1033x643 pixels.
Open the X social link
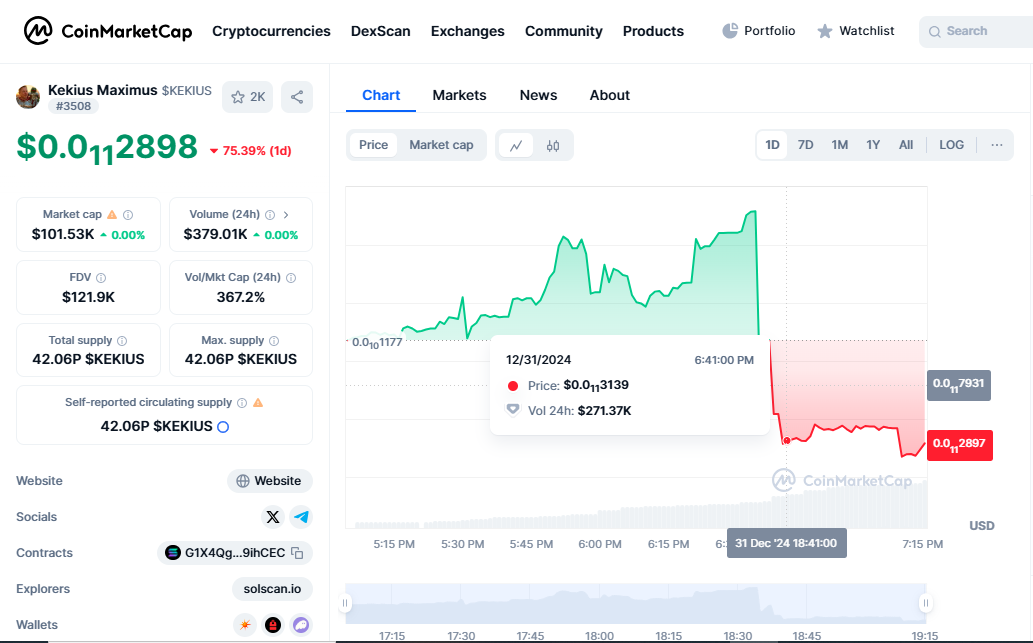(273, 517)
